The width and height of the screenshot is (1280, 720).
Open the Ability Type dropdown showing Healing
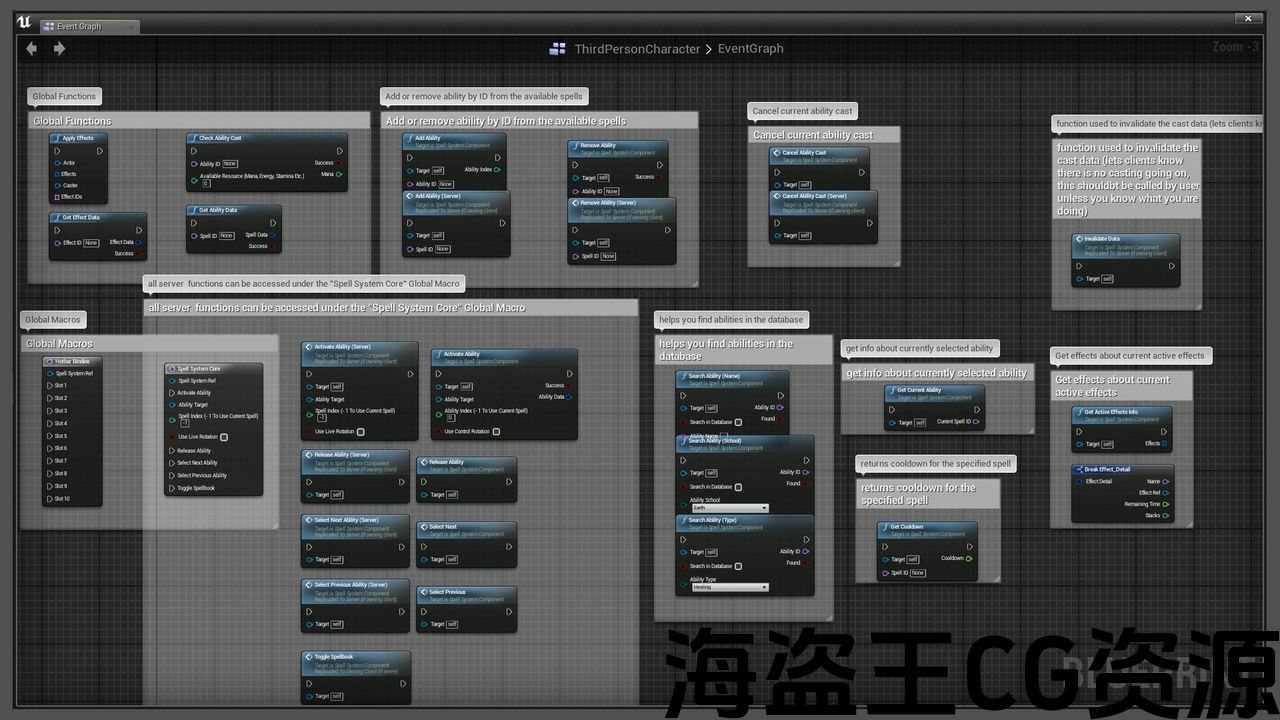(729, 587)
